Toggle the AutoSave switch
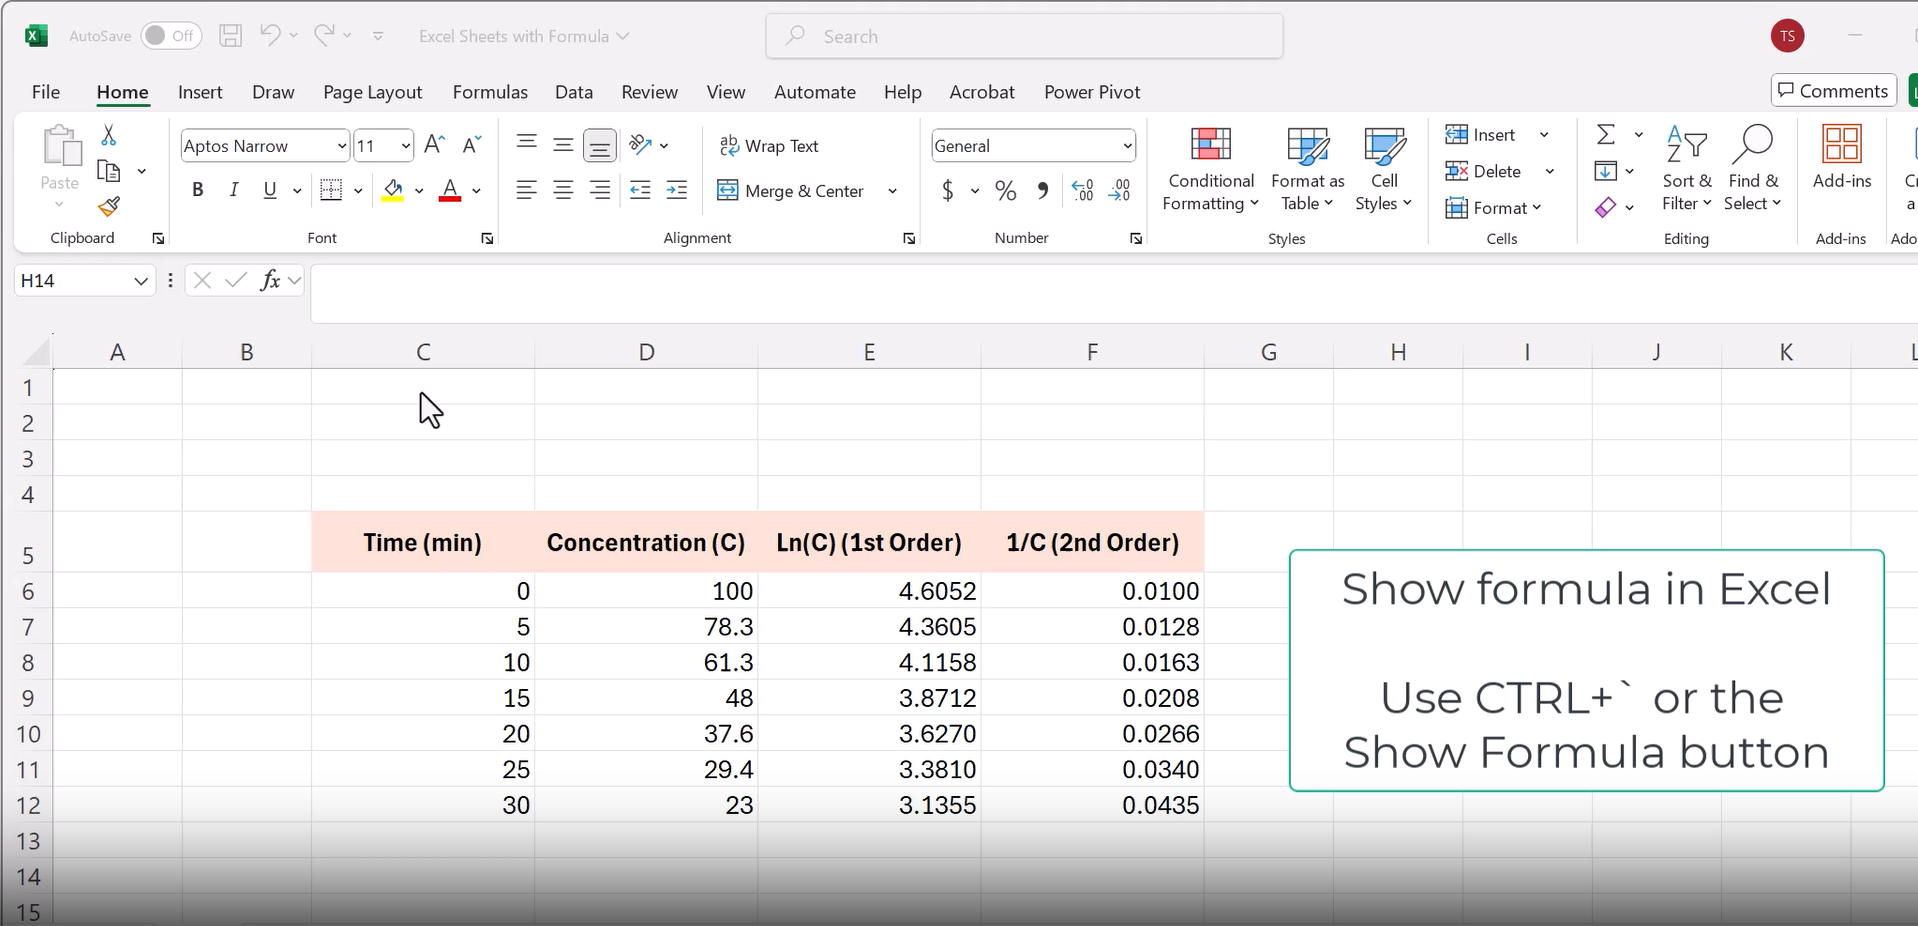This screenshot has width=1918, height=926. 171,36
